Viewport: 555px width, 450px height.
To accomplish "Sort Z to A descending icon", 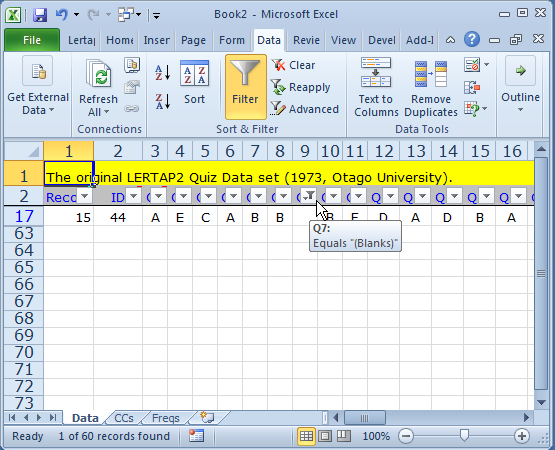I will (x=162, y=101).
